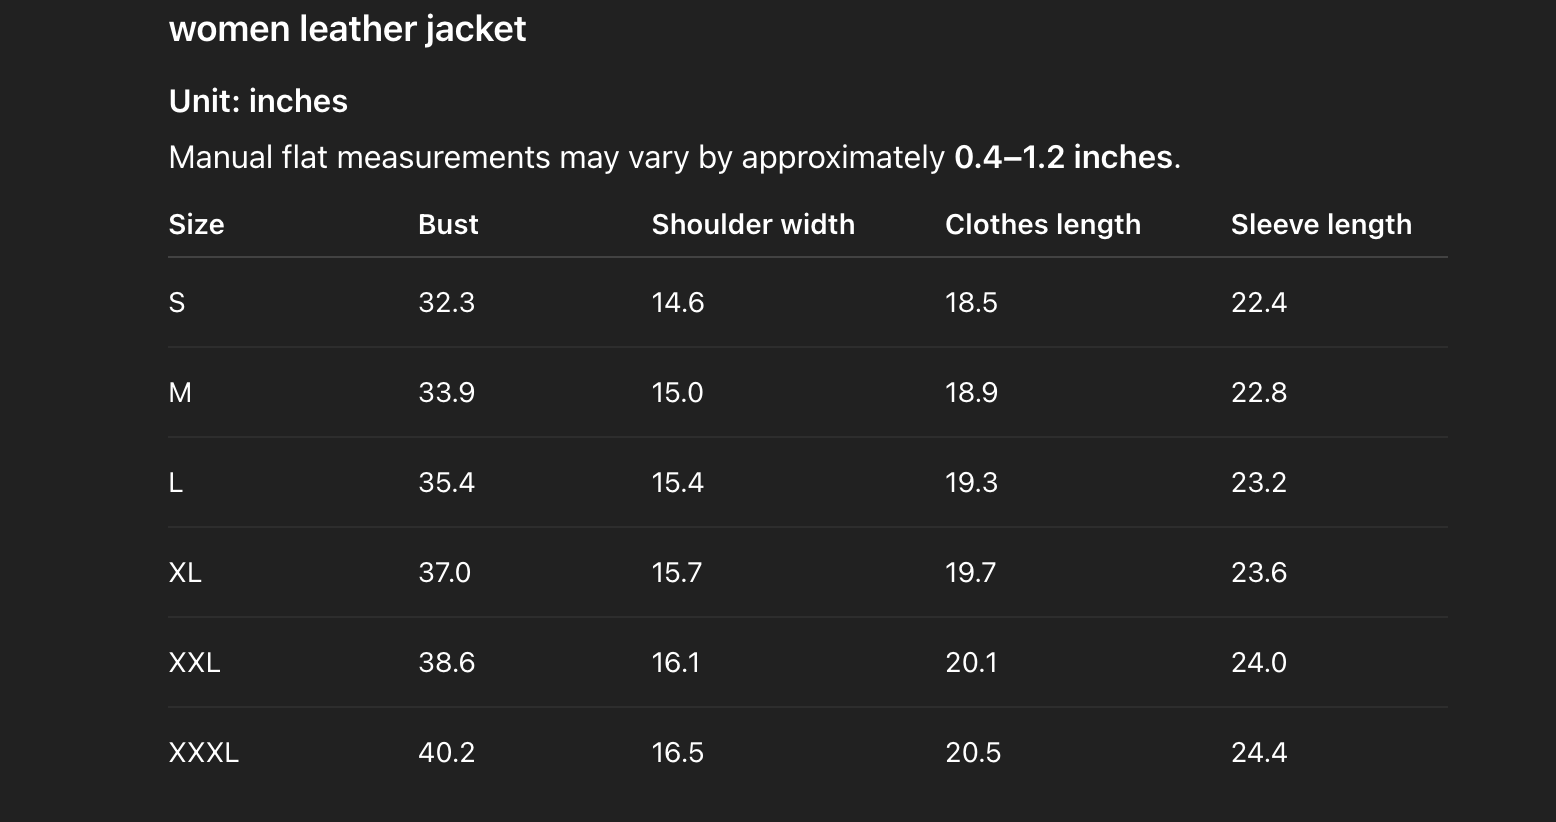
Task: Click the "Unit: inches" heading
Action: pyautogui.click(x=258, y=101)
